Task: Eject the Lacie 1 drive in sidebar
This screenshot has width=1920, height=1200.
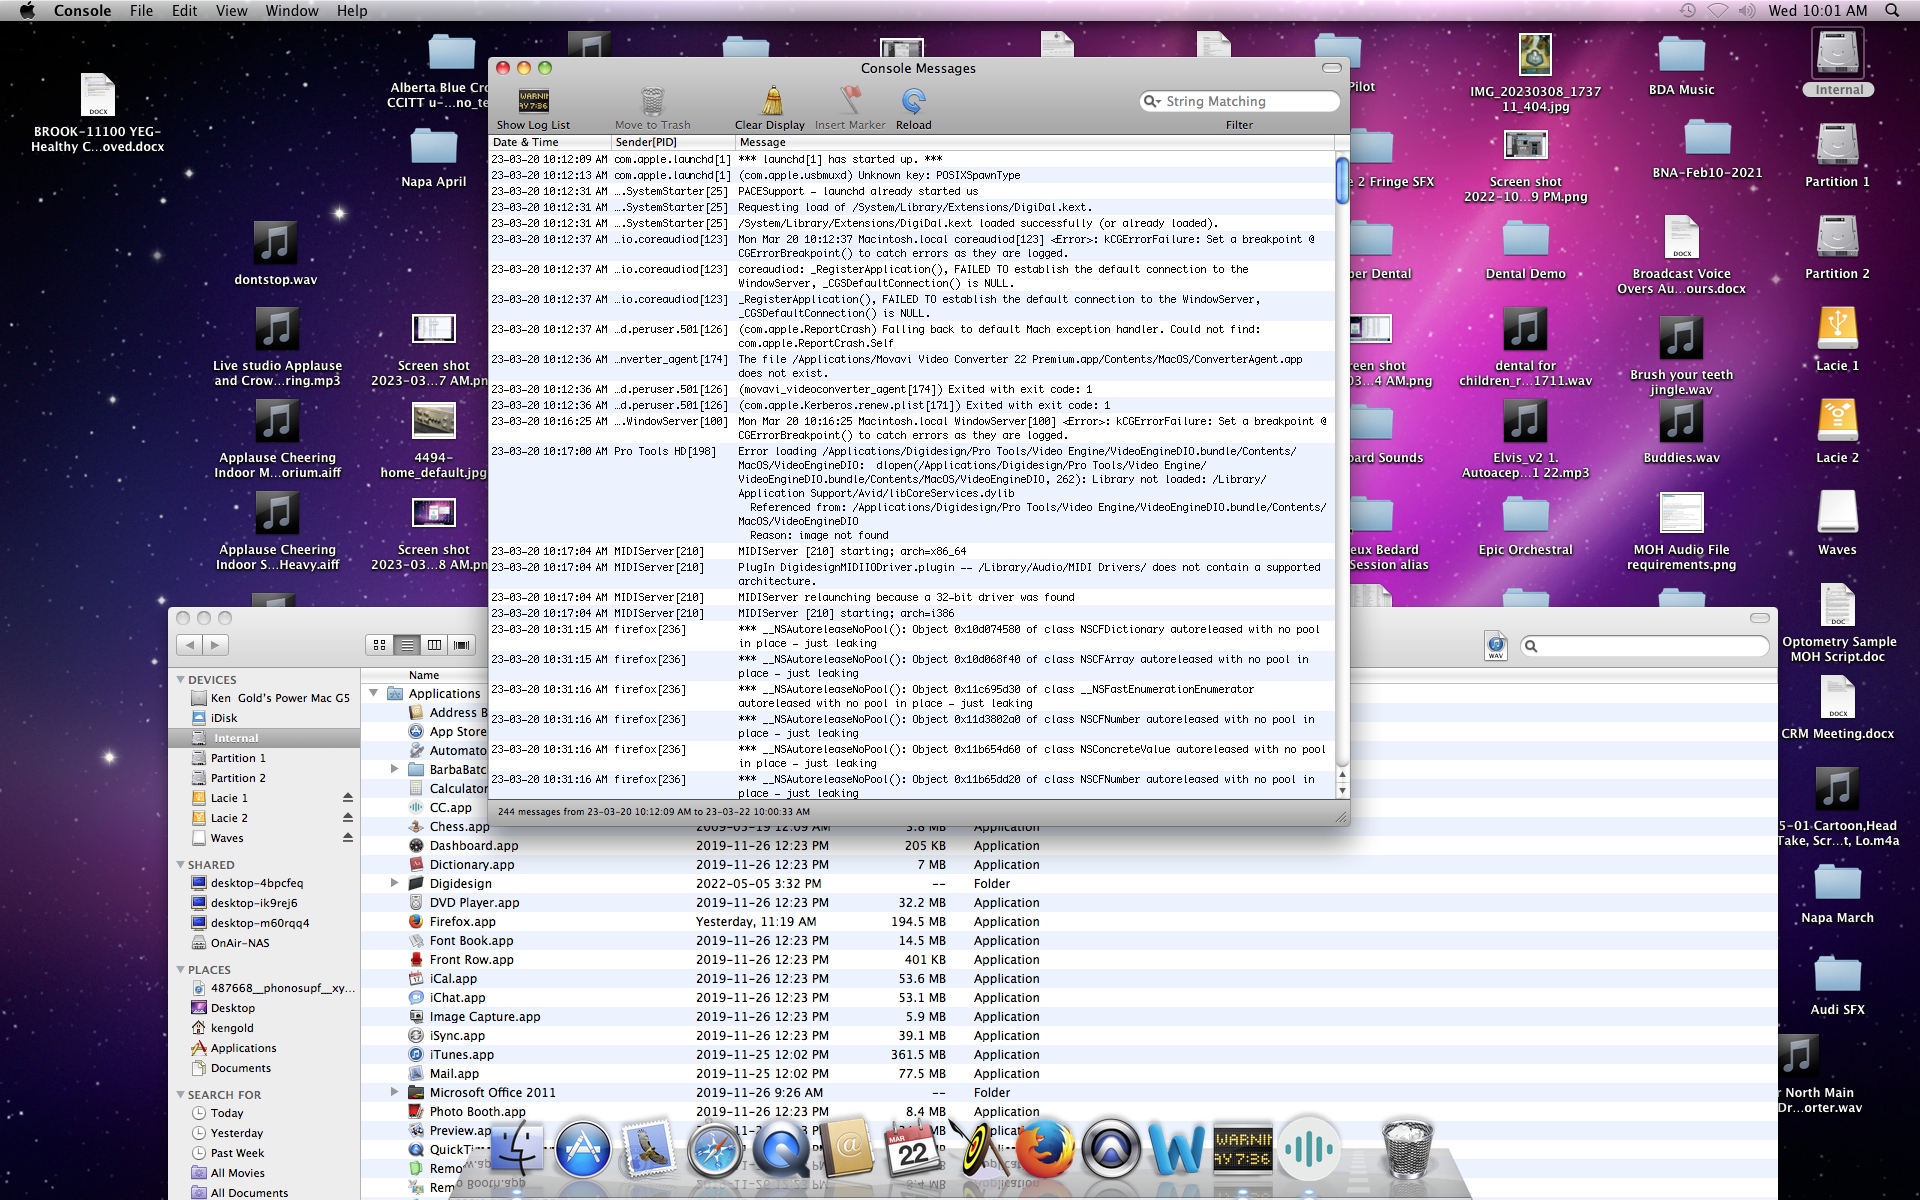Action: [348, 798]
